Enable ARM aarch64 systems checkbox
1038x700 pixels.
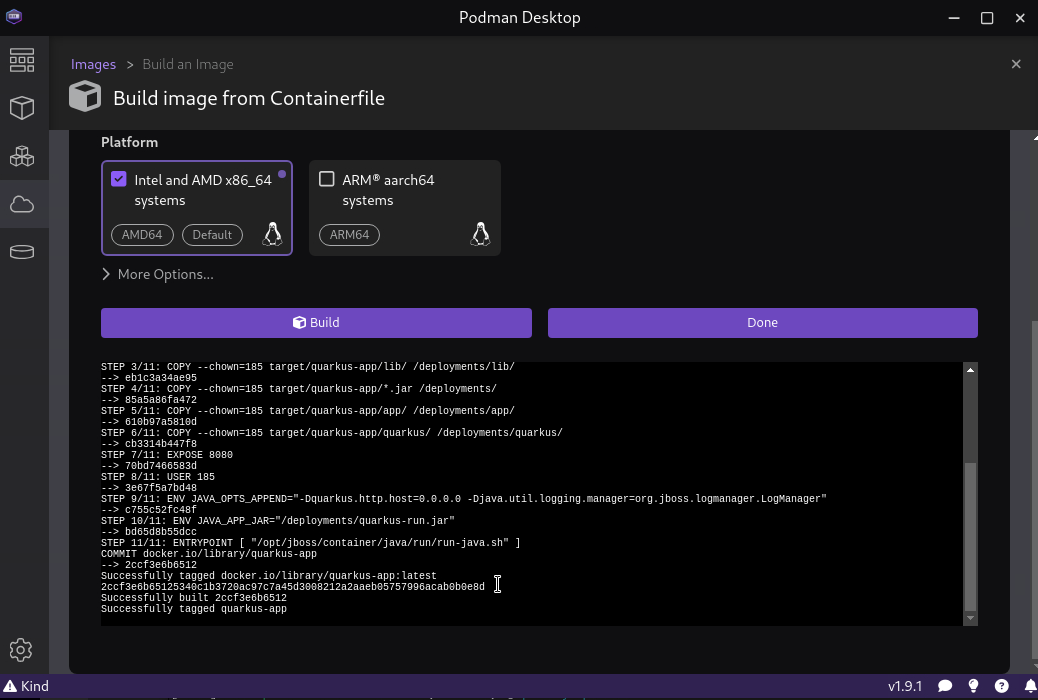[x=326, y=179]
